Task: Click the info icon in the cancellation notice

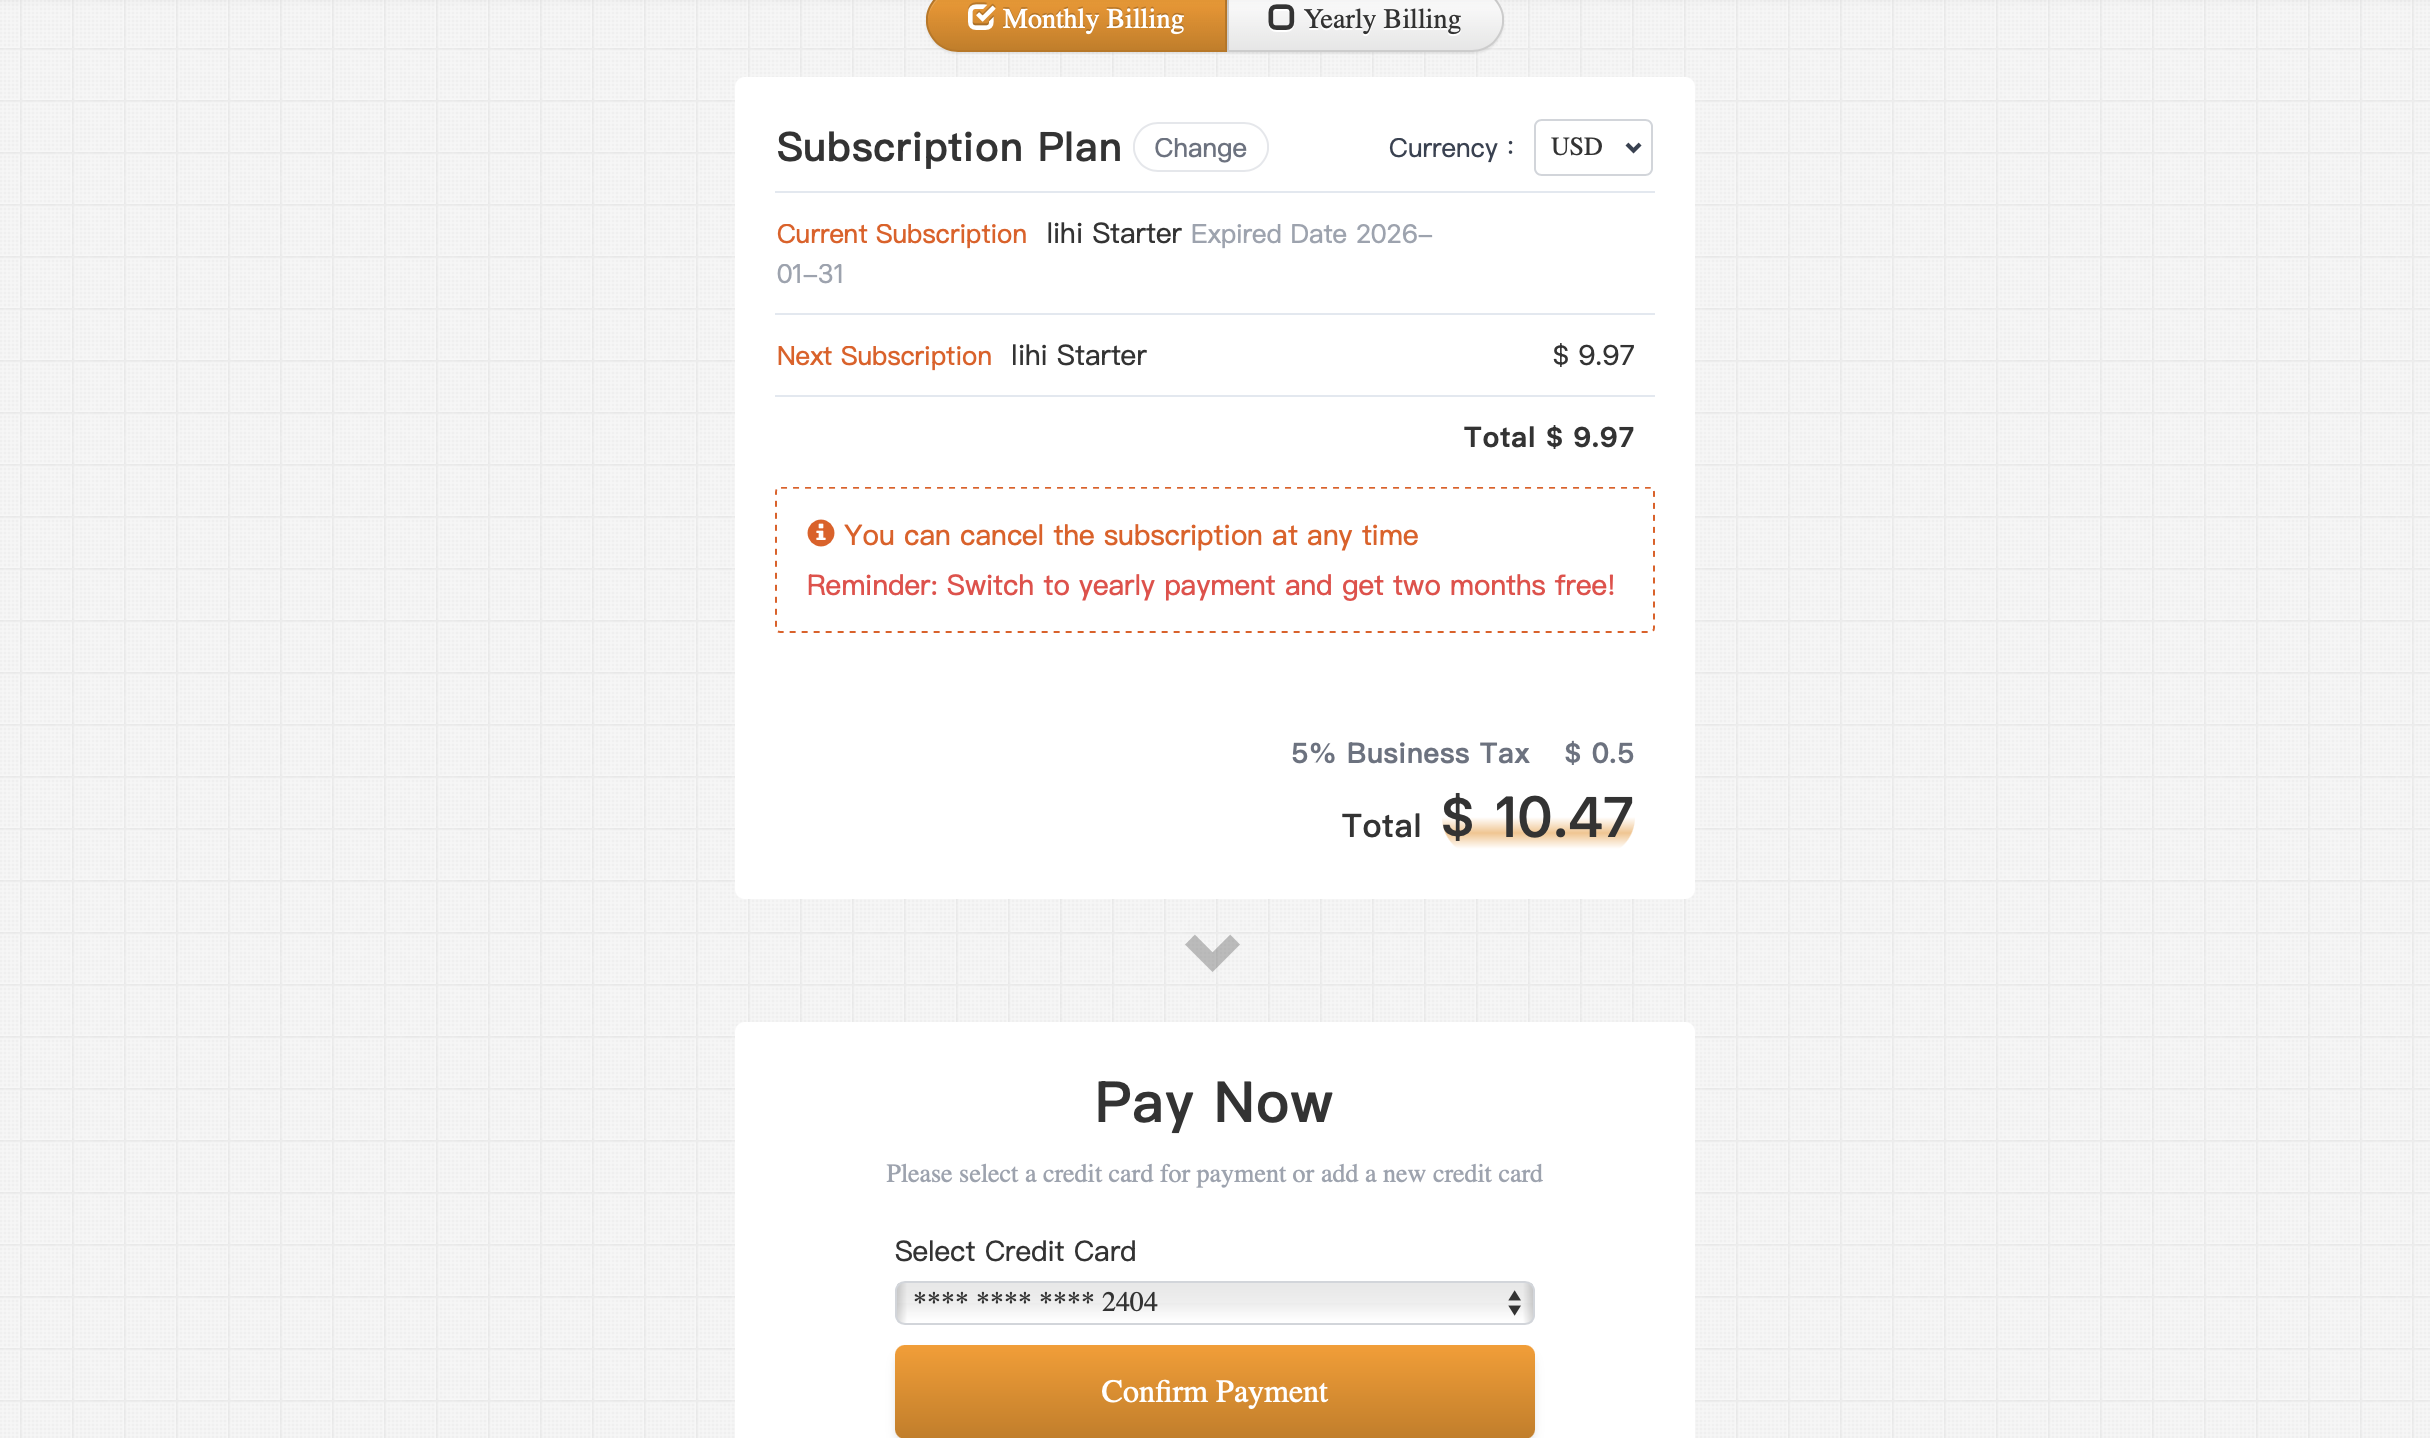Action: point(820,533)
